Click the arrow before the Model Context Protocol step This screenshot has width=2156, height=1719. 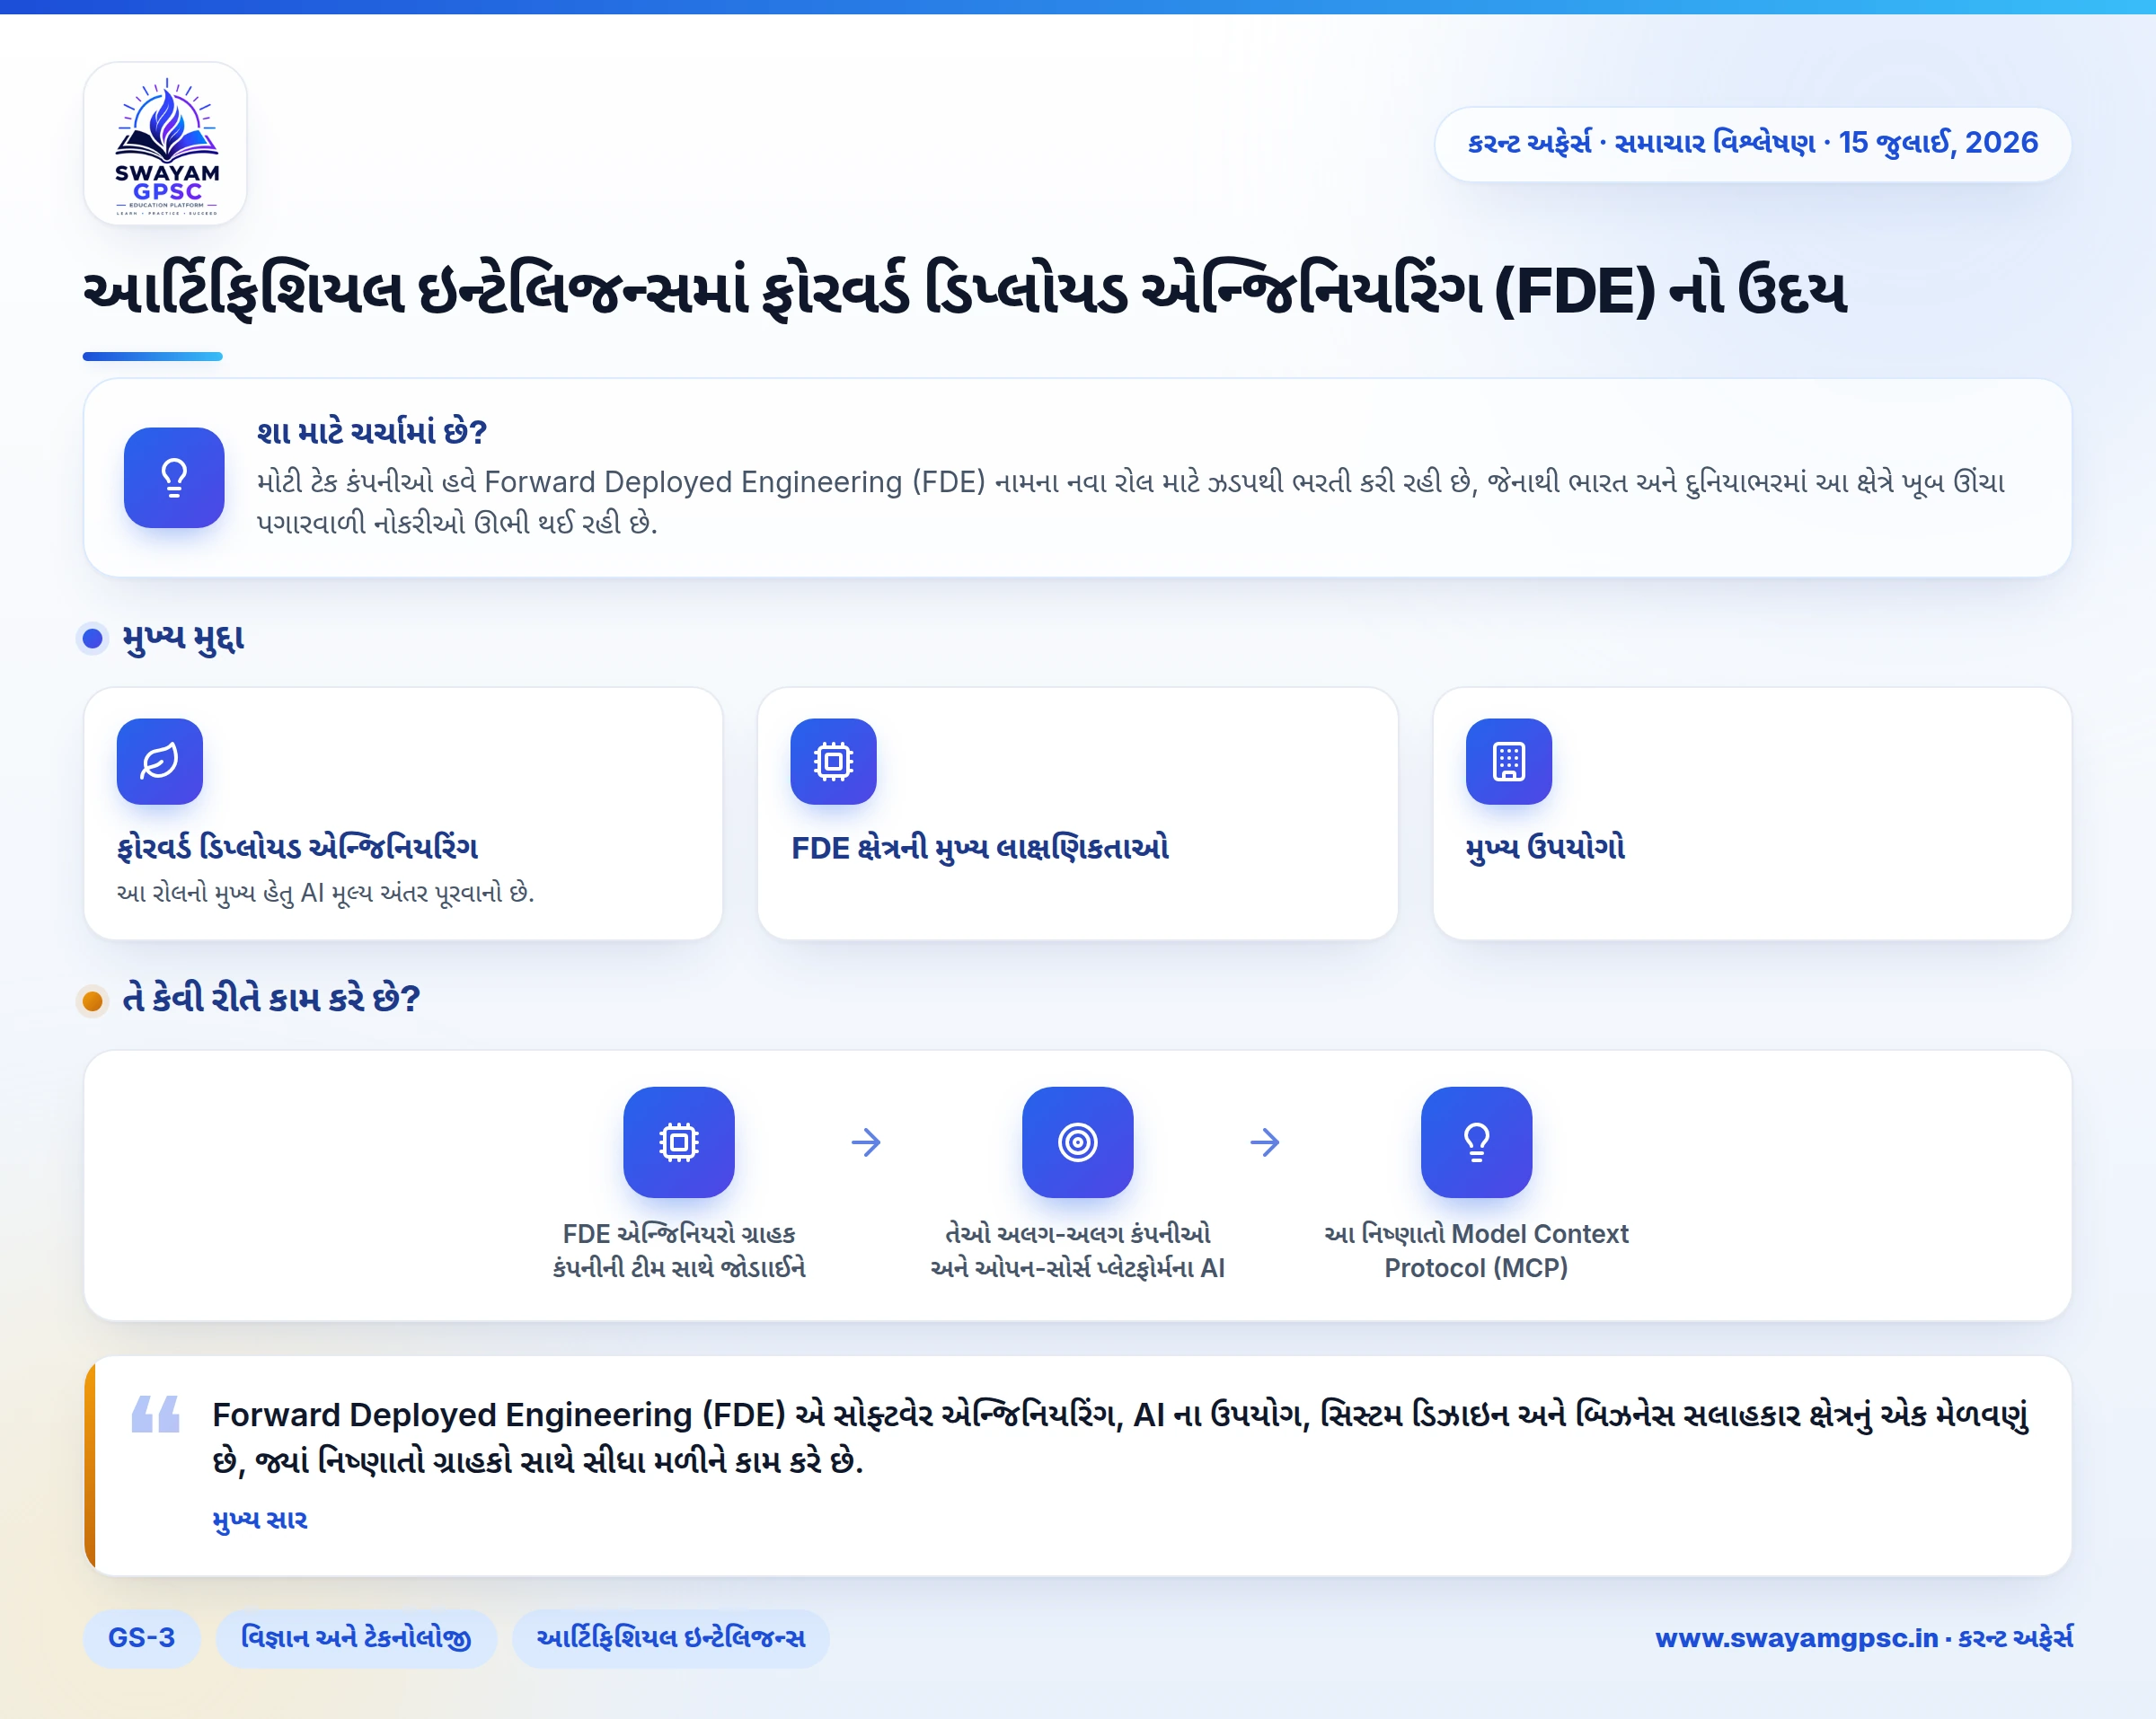1265,1142
